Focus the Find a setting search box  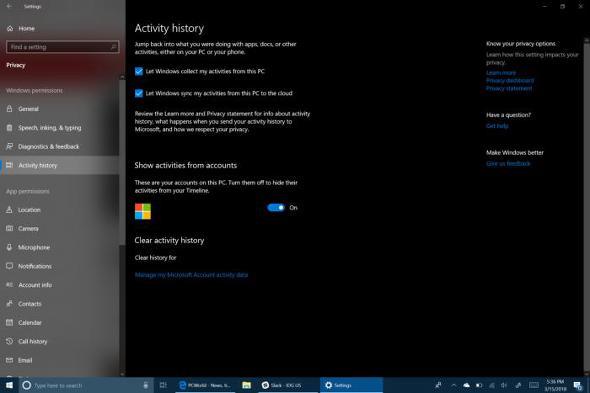pos(62,47)
